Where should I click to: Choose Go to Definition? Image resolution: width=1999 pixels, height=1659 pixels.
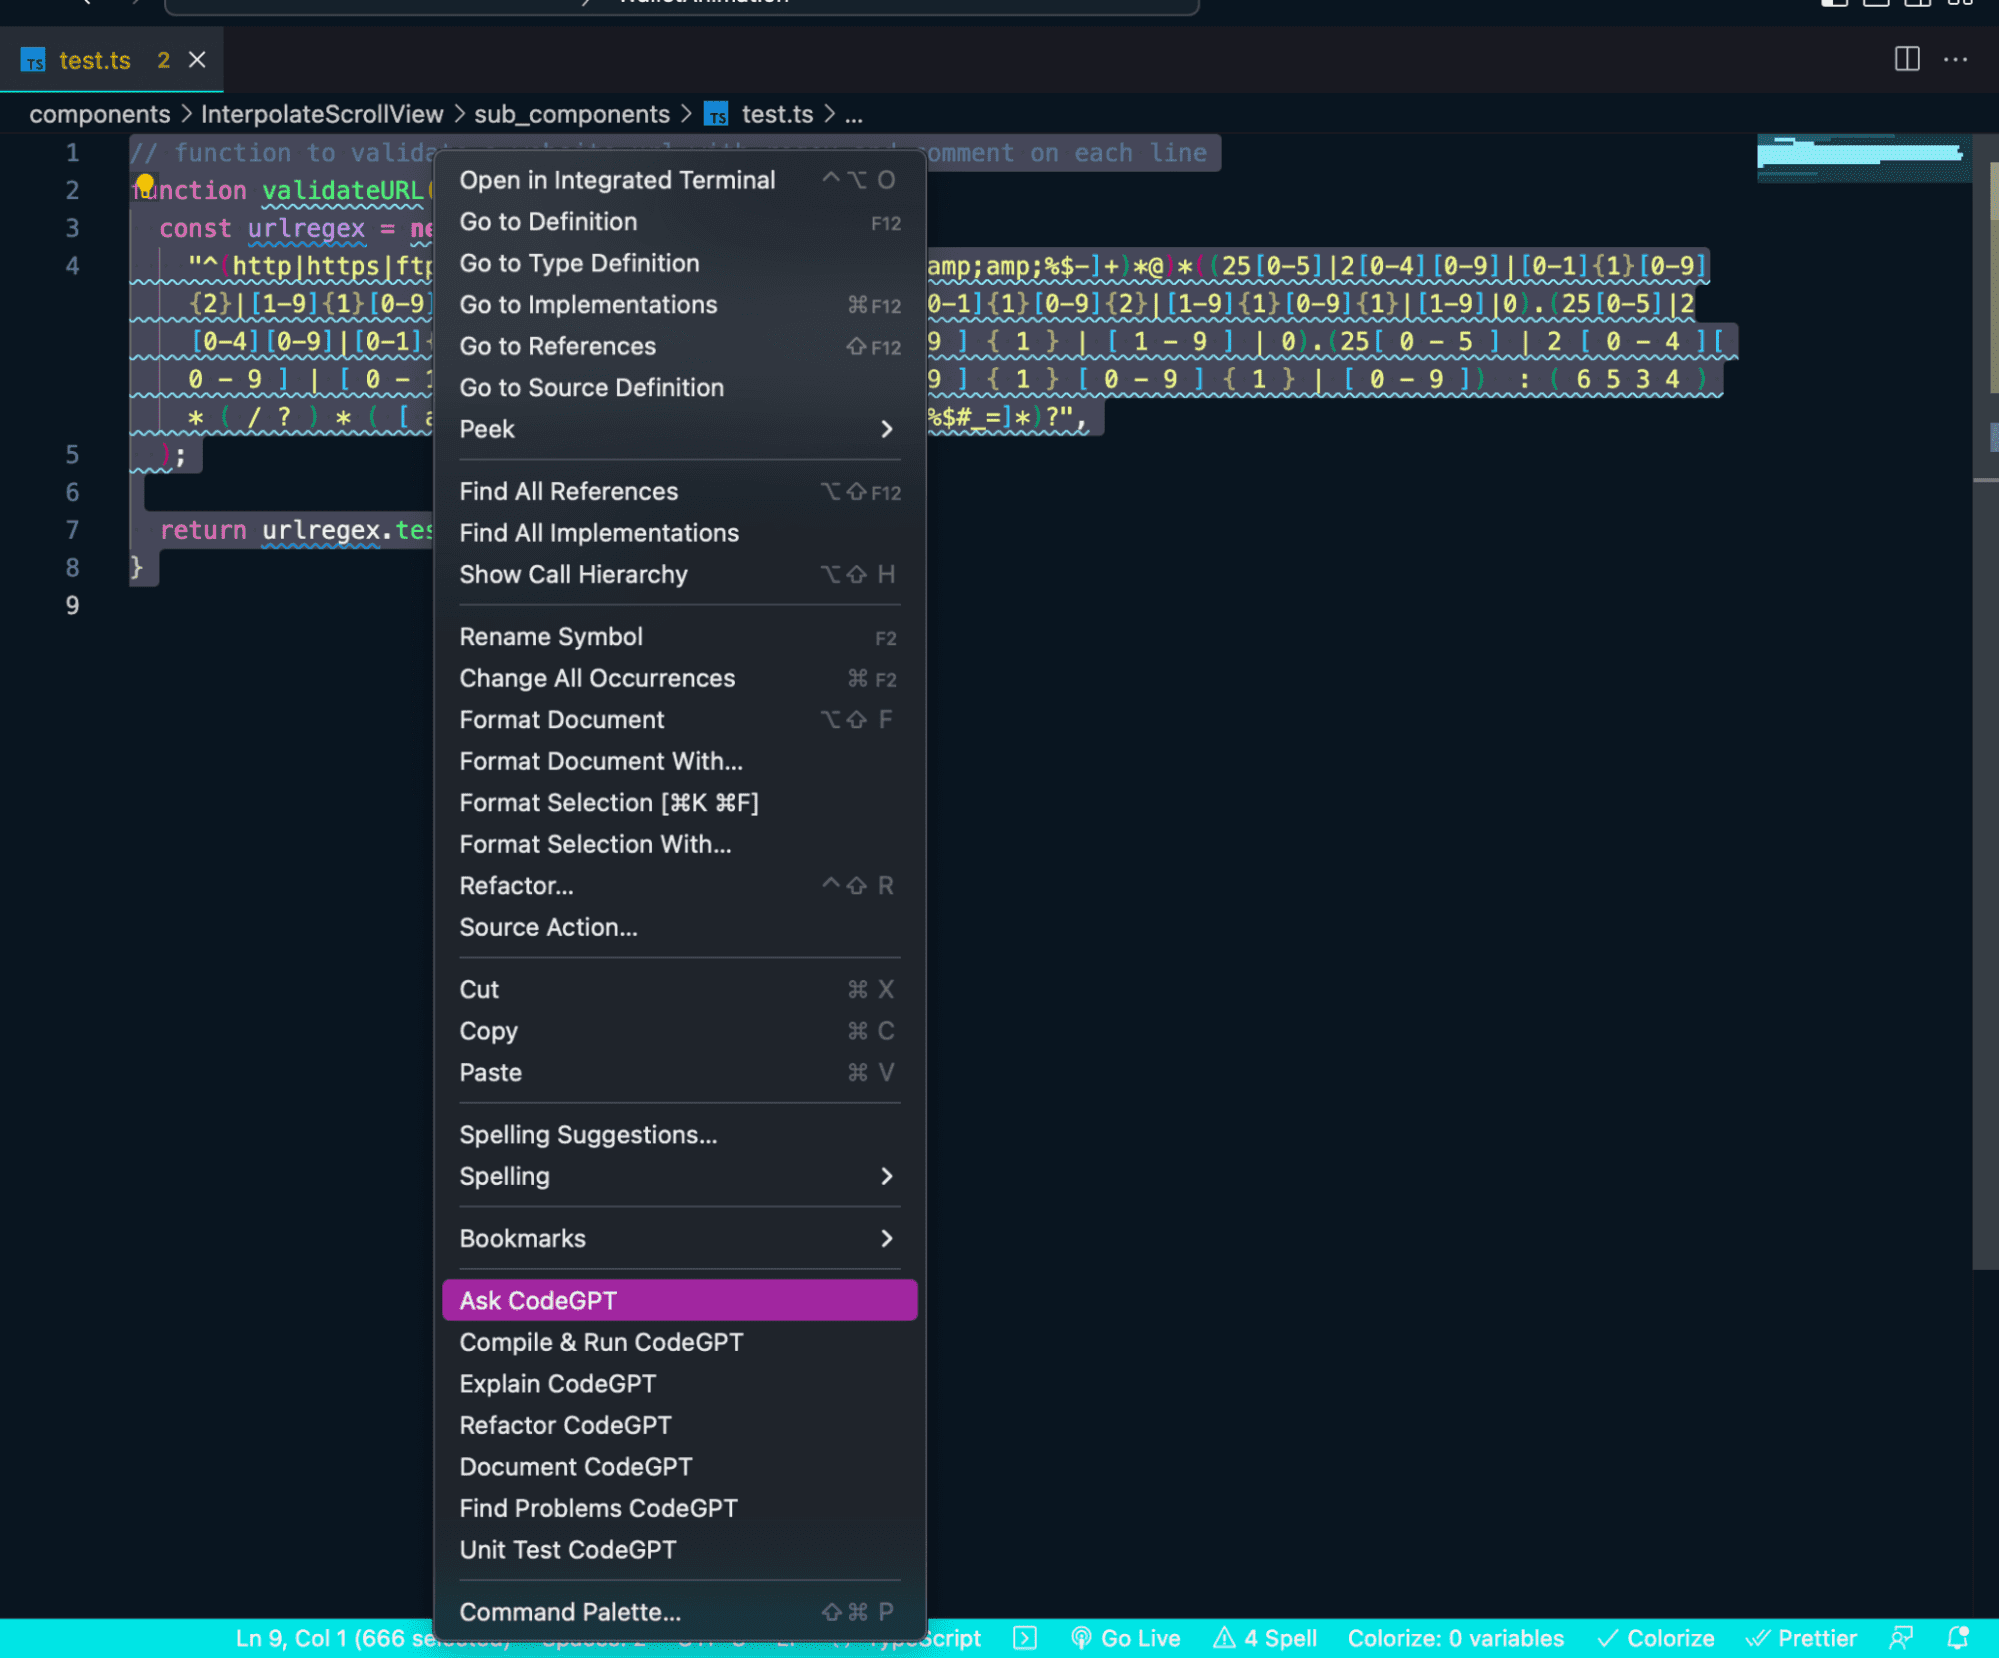point(679,222)
